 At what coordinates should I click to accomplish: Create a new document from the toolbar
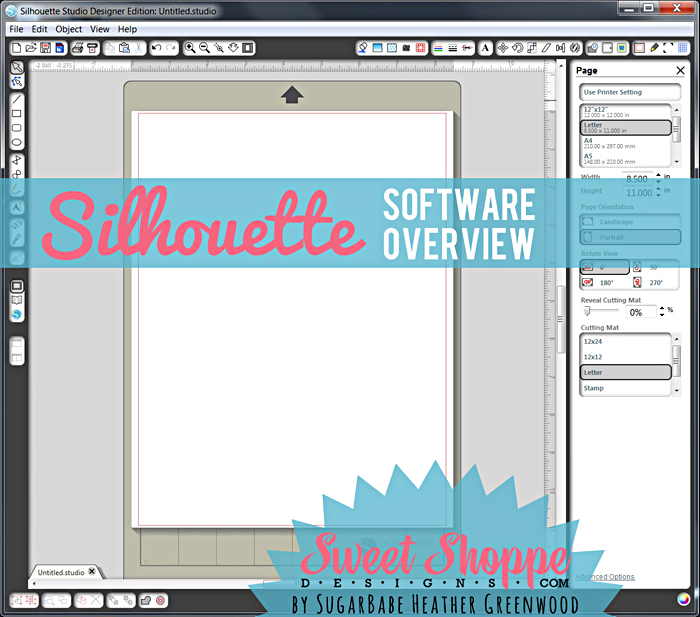click(x=17, y=48)
